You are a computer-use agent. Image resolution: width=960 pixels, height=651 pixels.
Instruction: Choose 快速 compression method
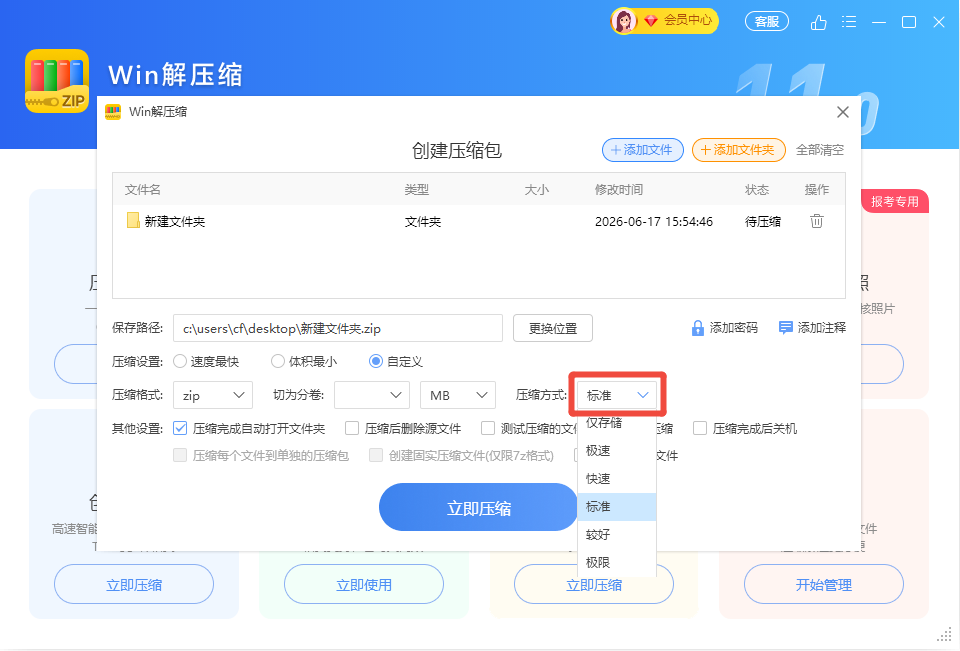617,479
